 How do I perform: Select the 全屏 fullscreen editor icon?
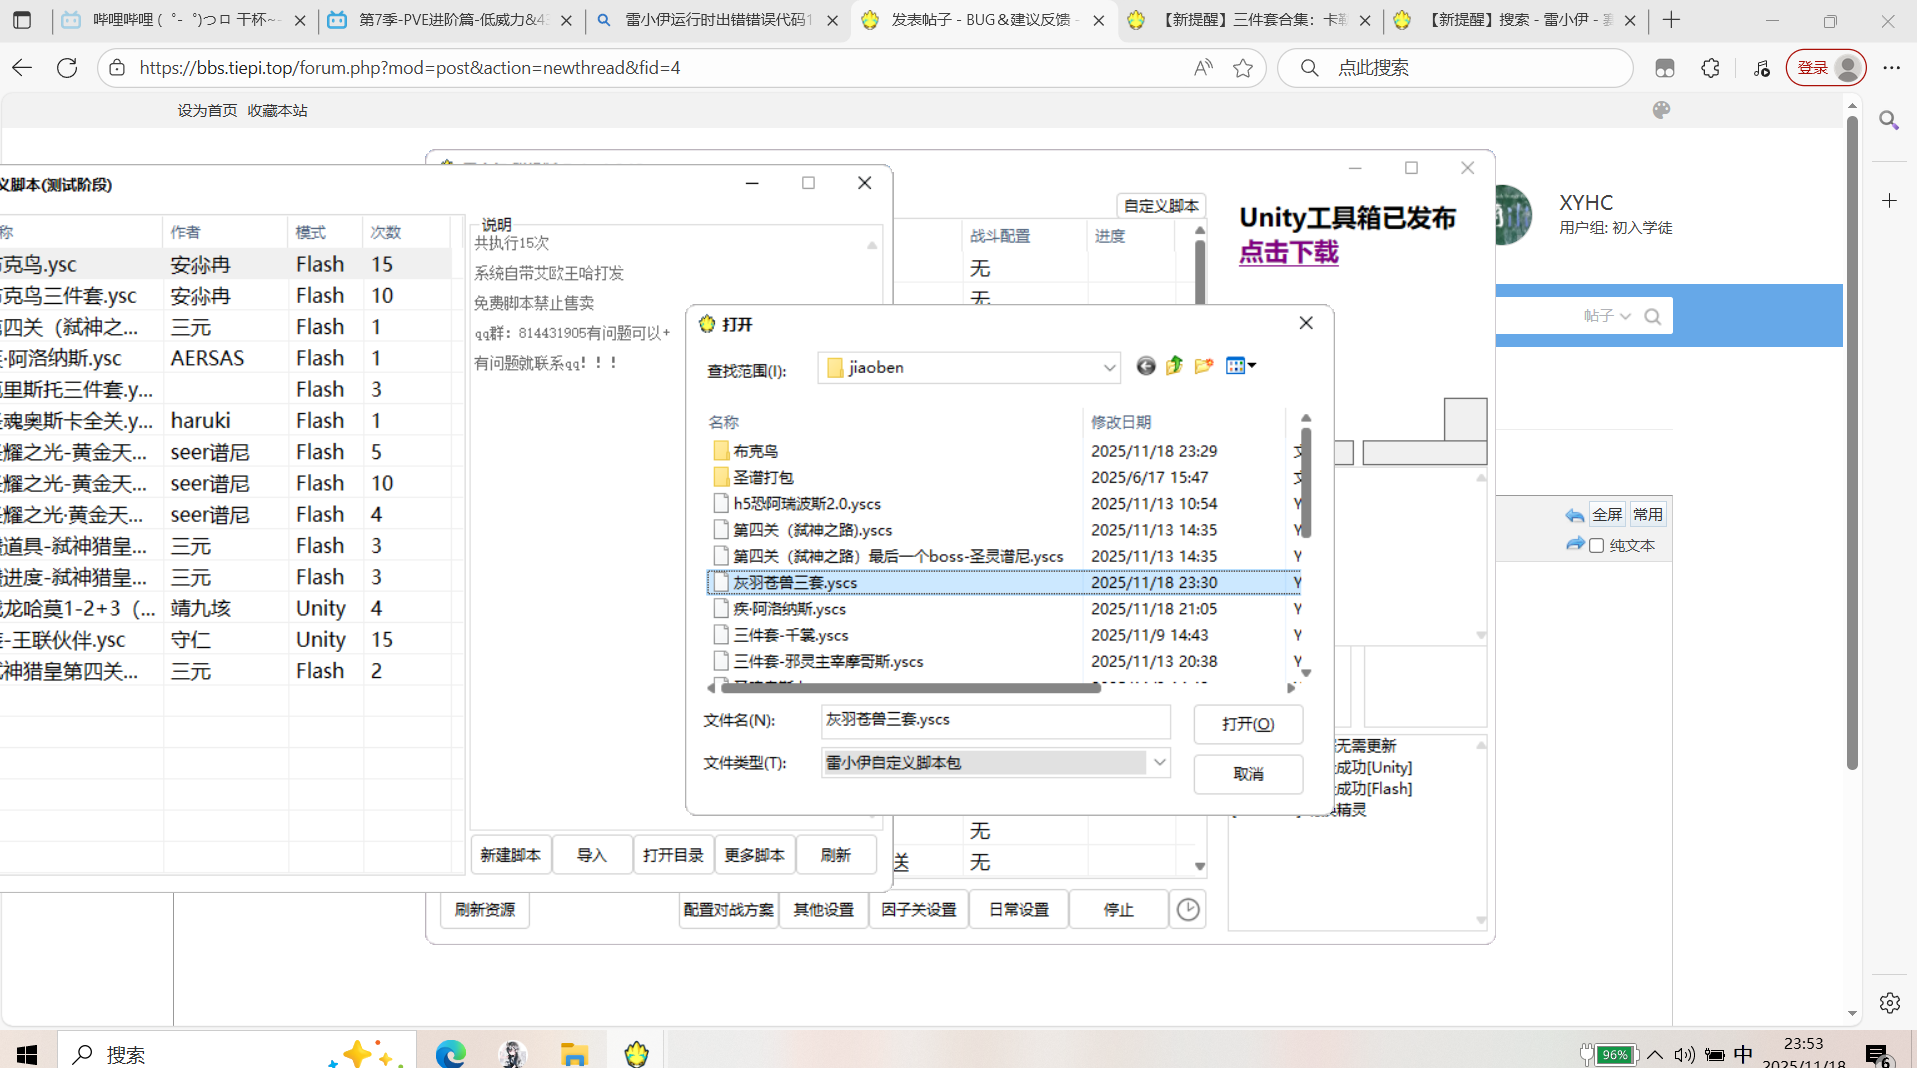[1607, 514]
